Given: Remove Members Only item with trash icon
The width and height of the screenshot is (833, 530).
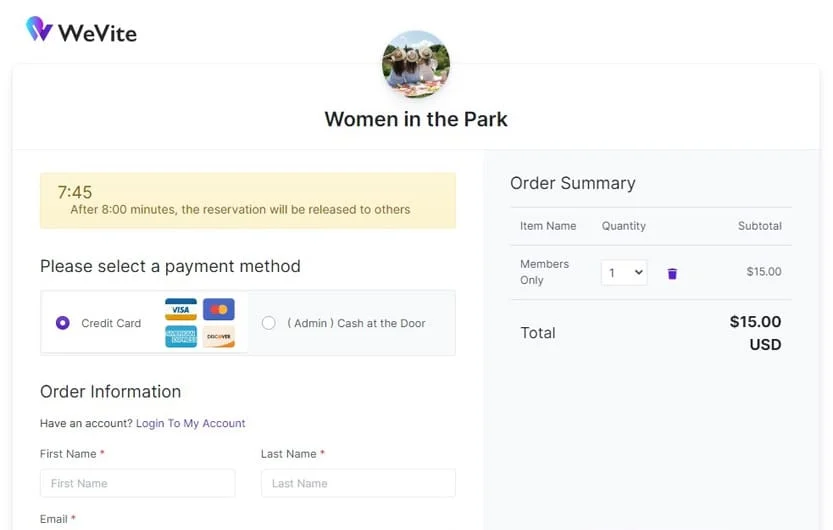Looking at the screenshot, I should [672, 273].
